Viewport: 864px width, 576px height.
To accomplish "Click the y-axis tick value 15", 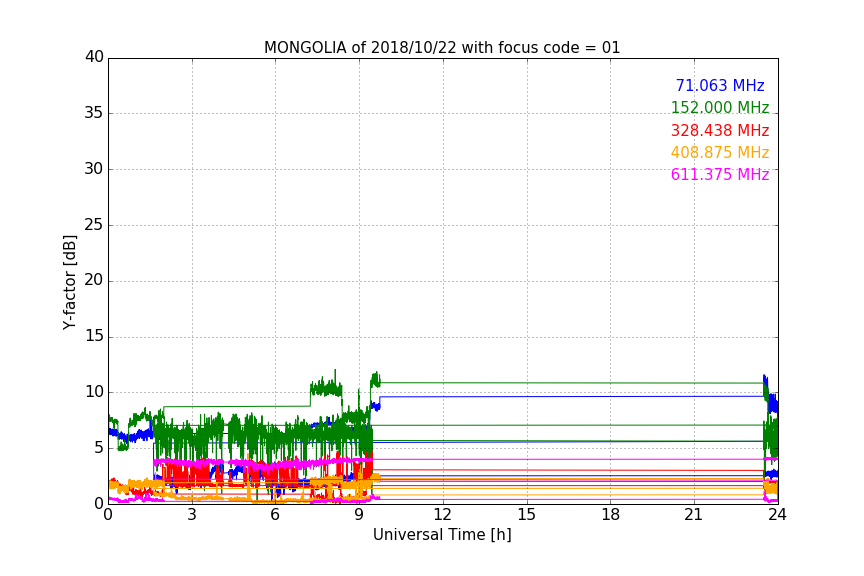I will click(x=94, y=336).
